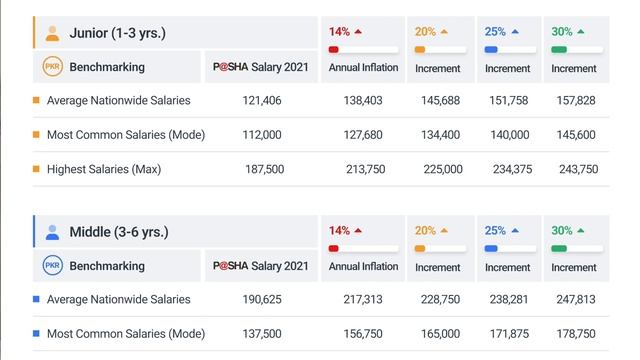Click Junior green 30% increment progress bar
The height and width of the screenshot is (360, 640).
(577, 50)
